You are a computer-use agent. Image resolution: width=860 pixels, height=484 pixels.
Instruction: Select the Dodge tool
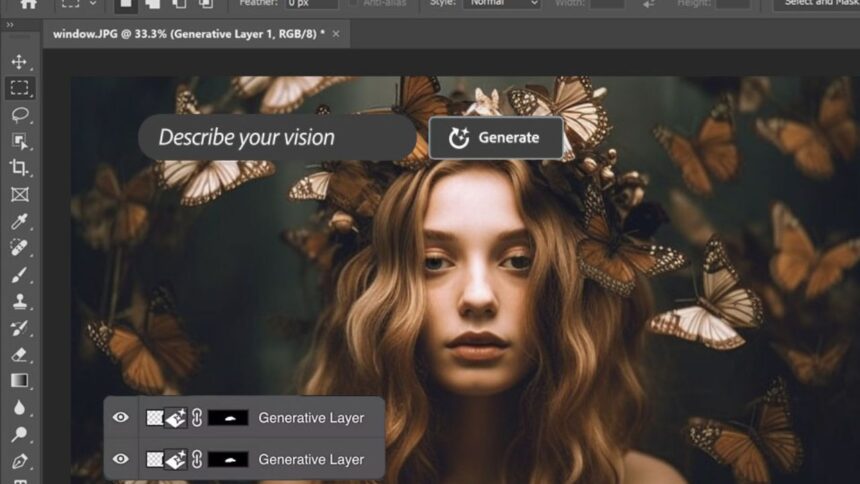(19, 434)
